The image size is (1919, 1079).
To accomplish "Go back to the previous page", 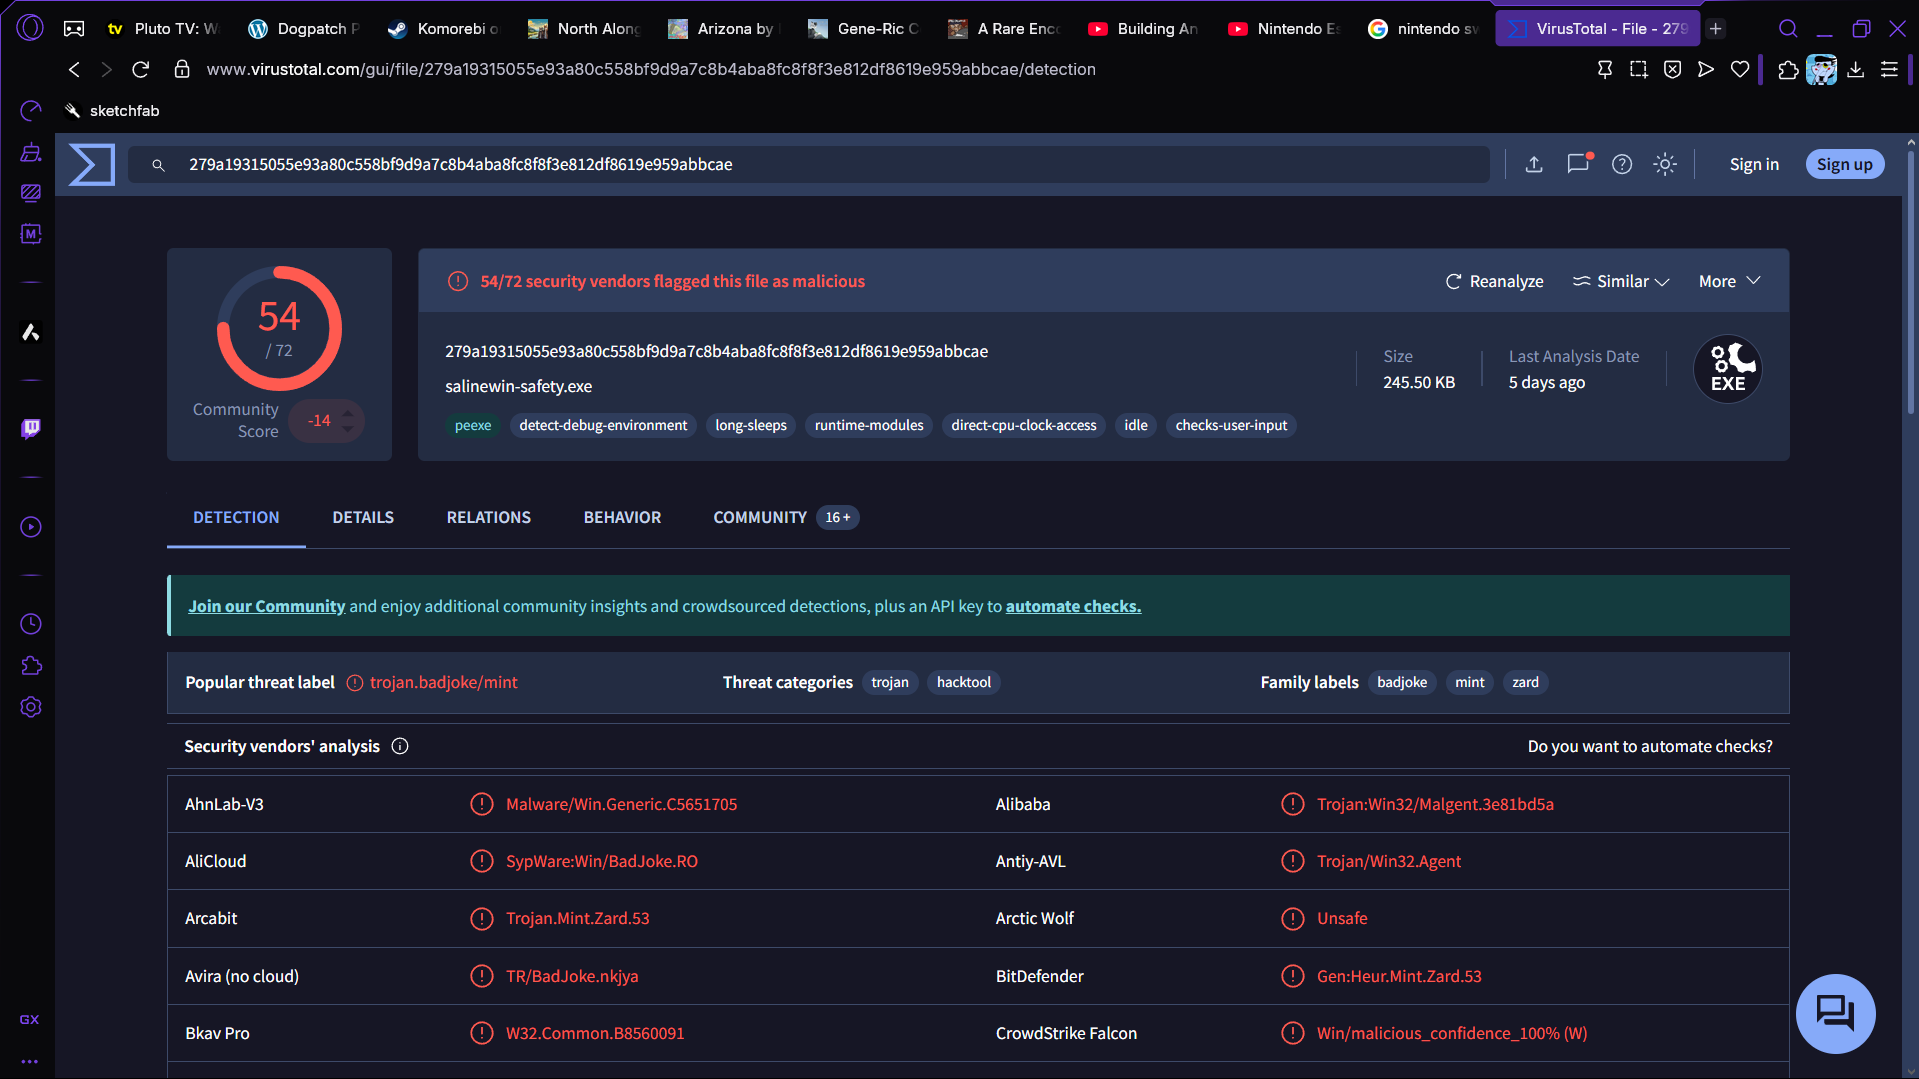I will 74,69.
